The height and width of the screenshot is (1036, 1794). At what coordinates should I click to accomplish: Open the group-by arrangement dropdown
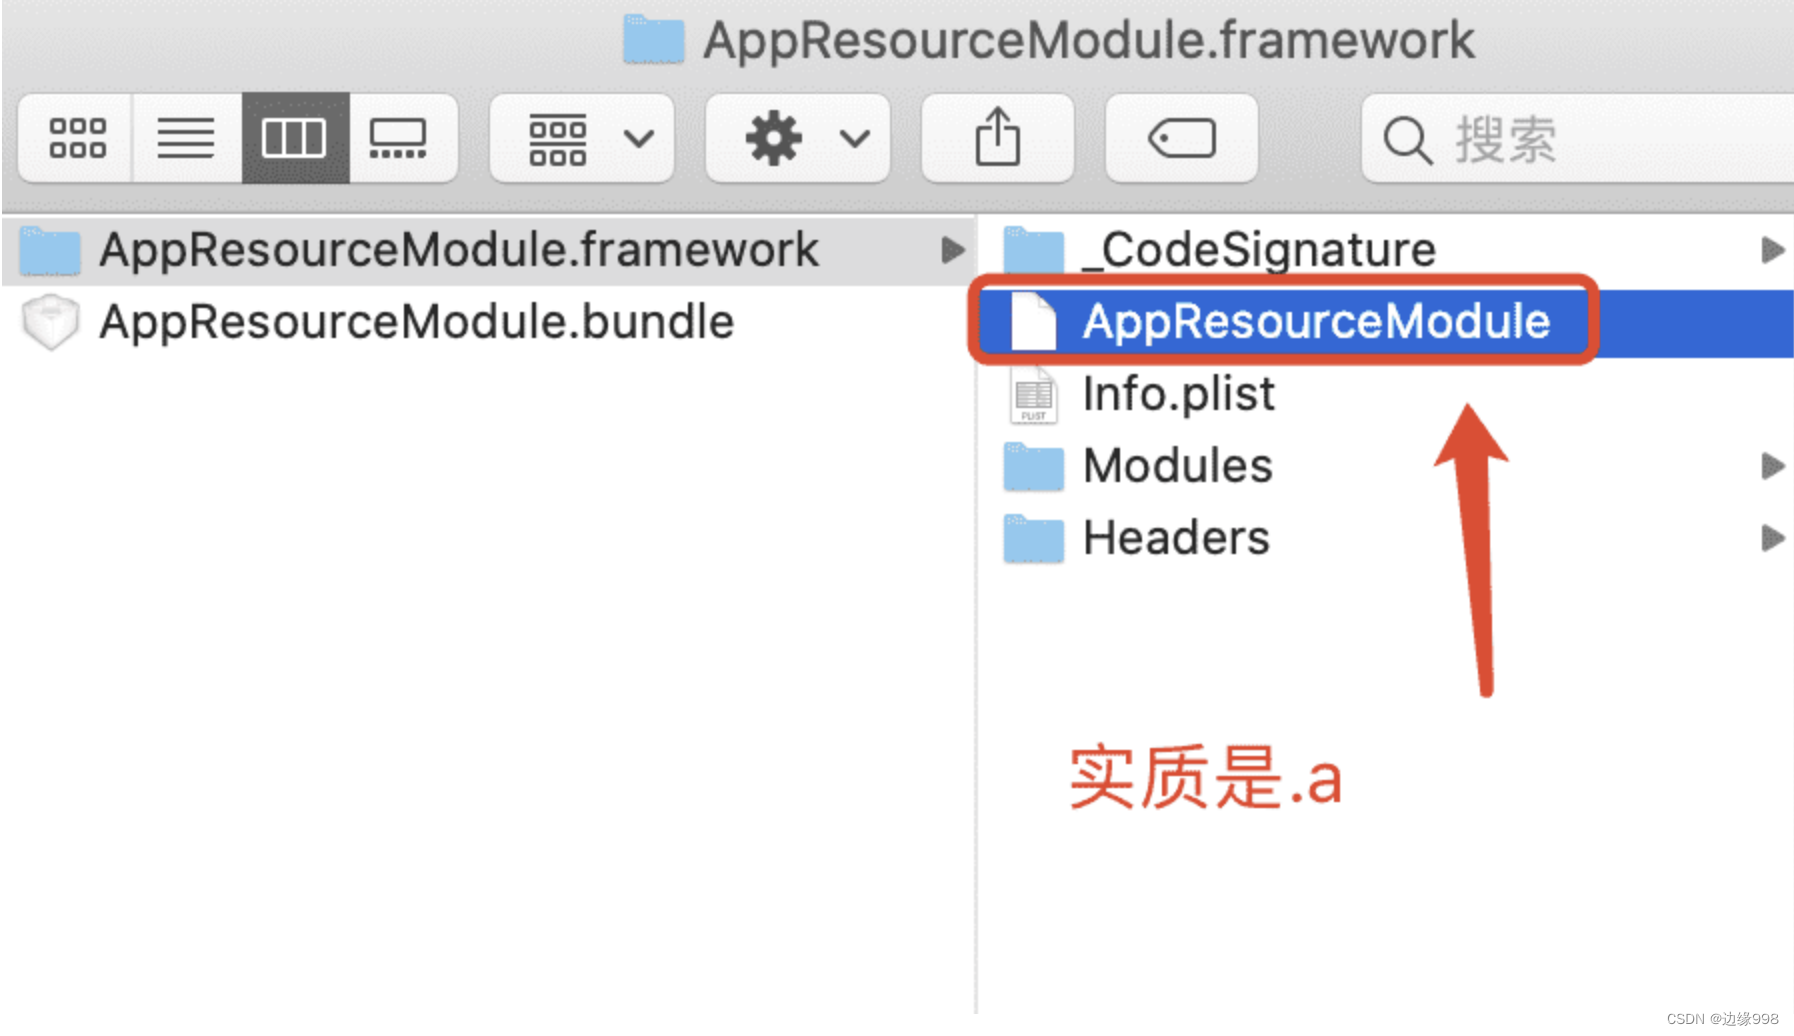pos(582,138)
